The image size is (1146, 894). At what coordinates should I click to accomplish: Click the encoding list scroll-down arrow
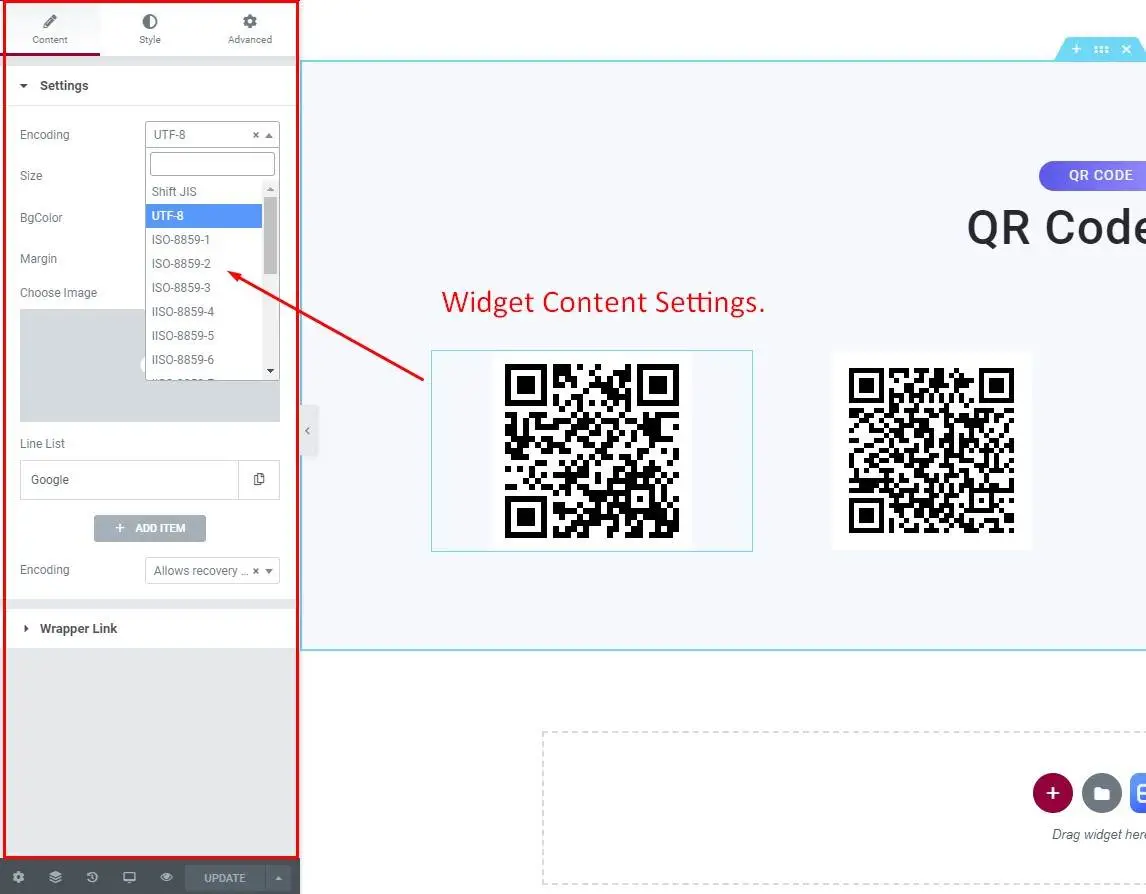coord(270,371)
